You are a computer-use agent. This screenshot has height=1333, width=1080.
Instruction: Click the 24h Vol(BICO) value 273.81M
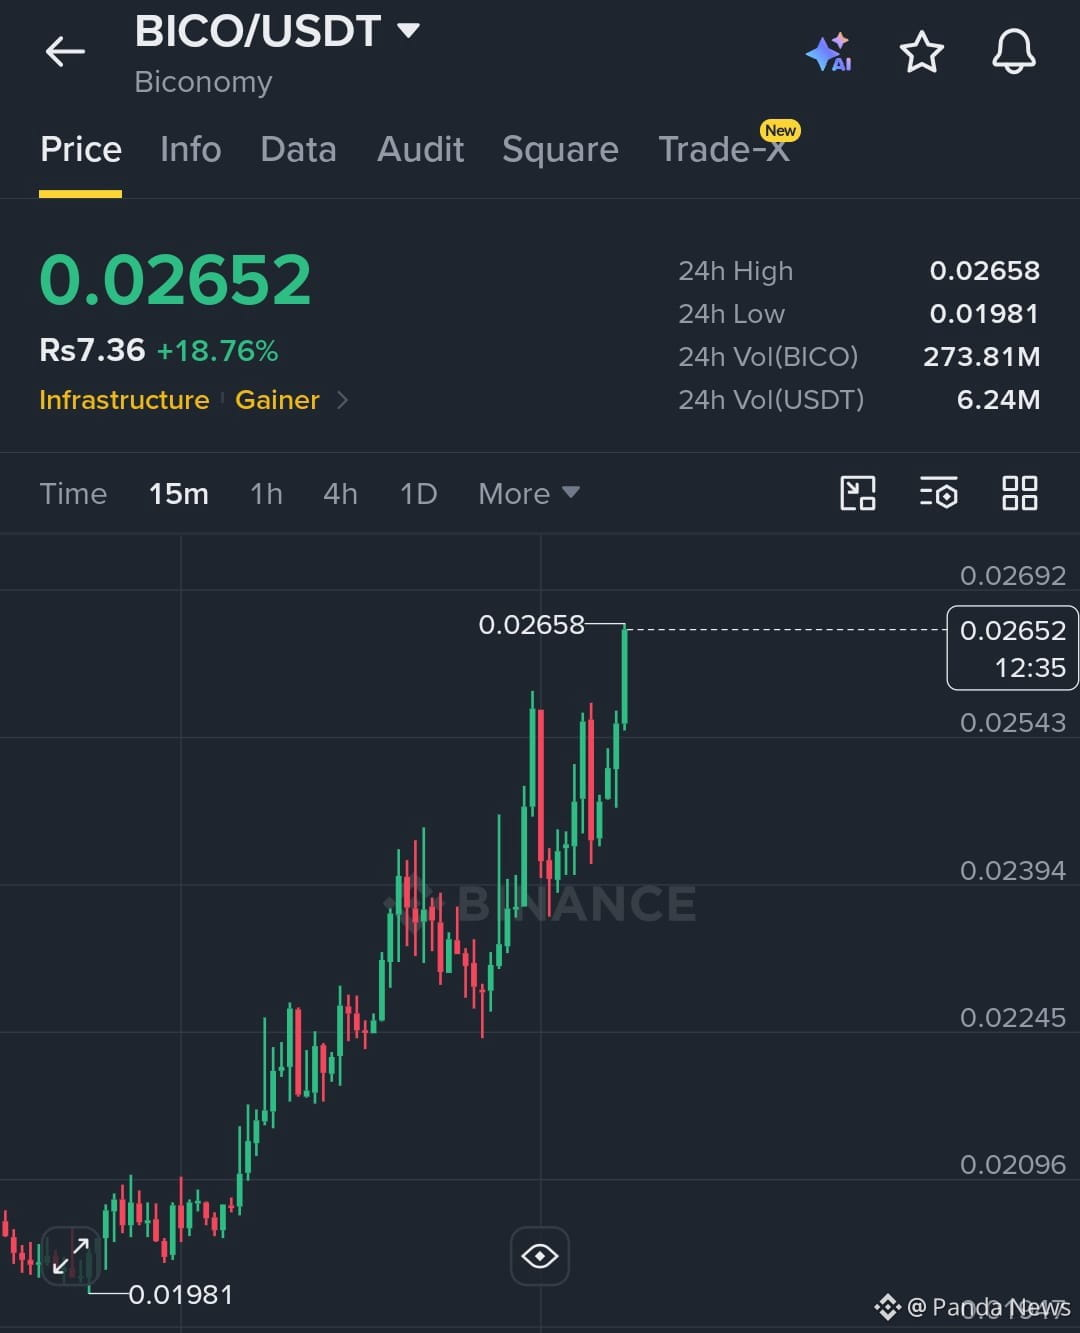981,357
